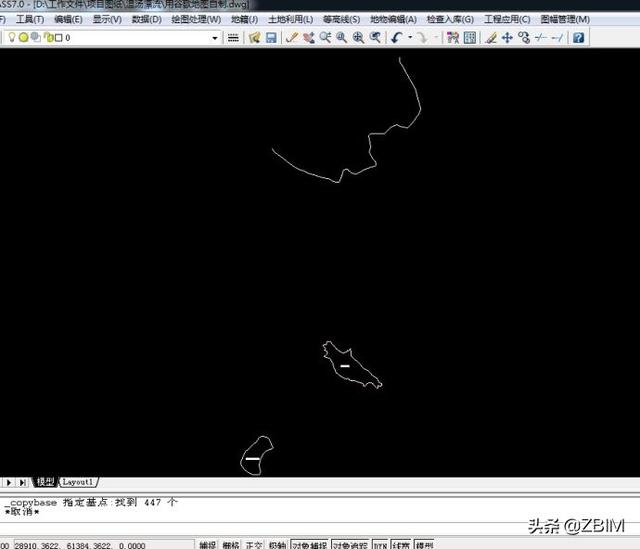Viewport: 640px width, 549px height.
Task: Toggle 模型 space button in status bar
Action: (424, 545)
